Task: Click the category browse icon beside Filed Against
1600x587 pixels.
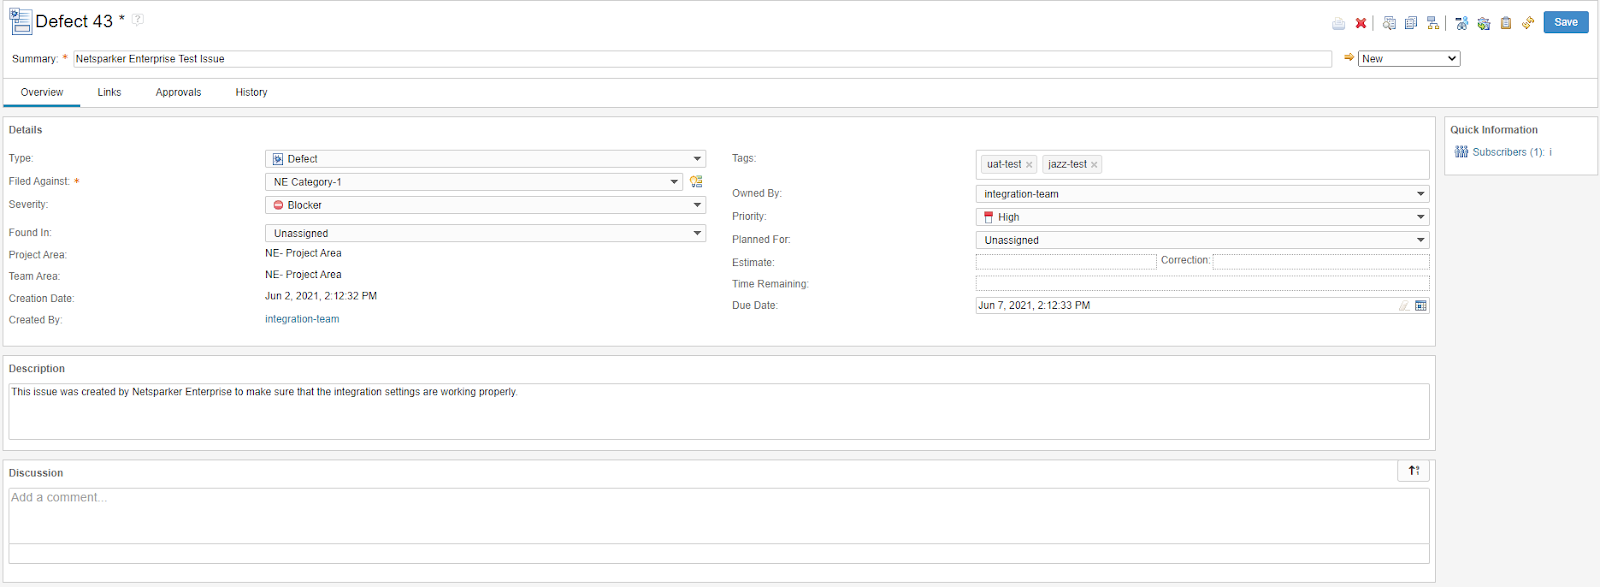Action: coord(696,182)
